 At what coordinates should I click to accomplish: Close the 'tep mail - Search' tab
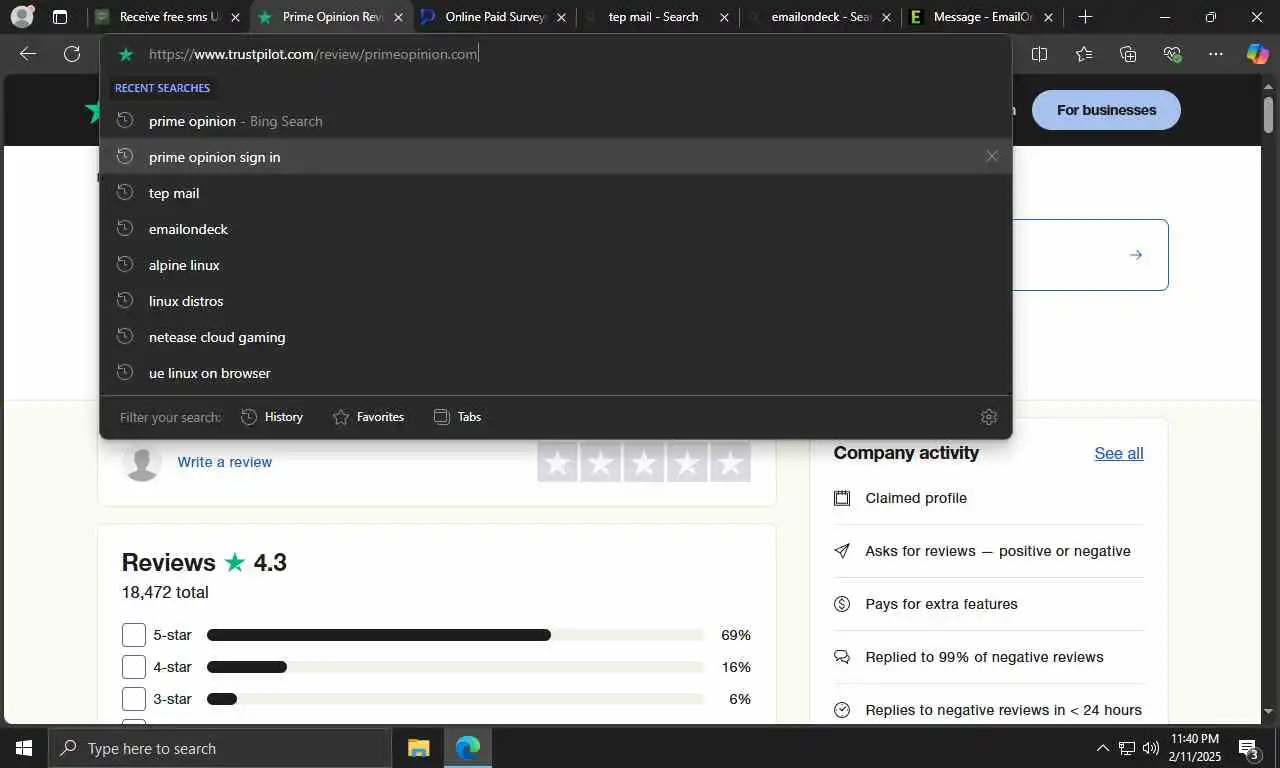[x=724, y=17]
